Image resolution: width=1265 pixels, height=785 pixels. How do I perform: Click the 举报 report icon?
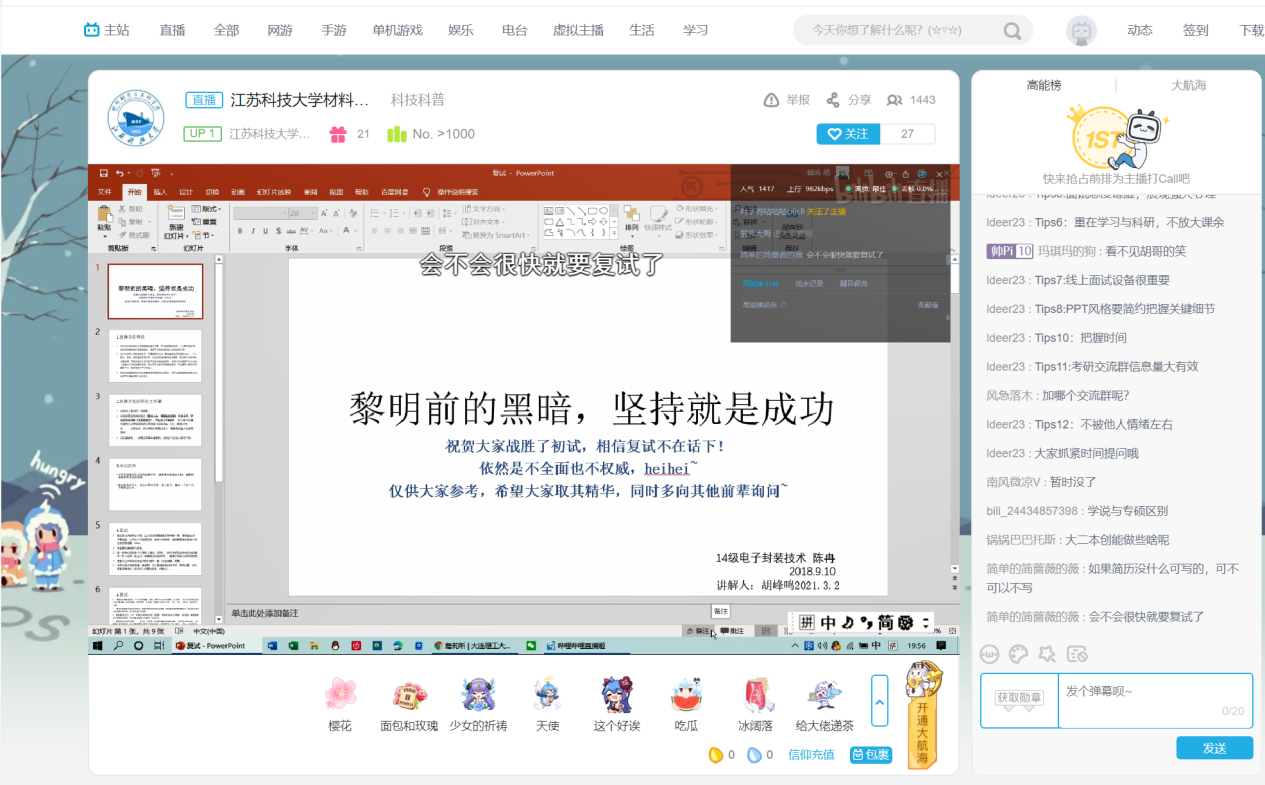point(772,100)
